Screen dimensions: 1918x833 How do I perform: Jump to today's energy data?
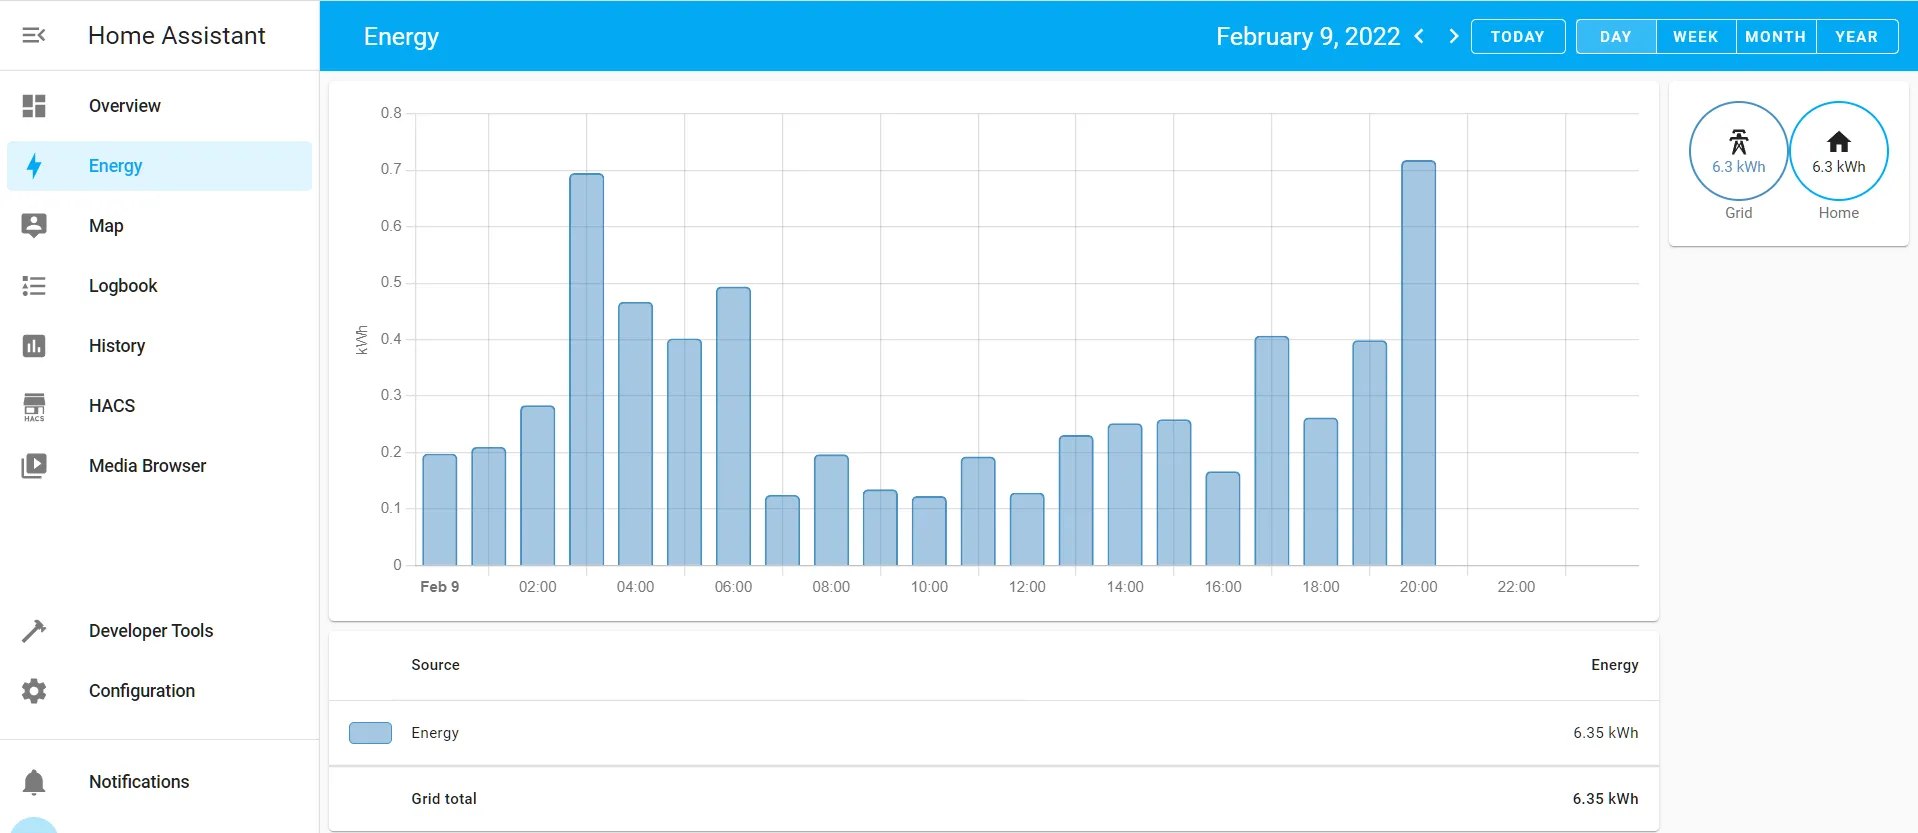click(x=1518, y=37)
